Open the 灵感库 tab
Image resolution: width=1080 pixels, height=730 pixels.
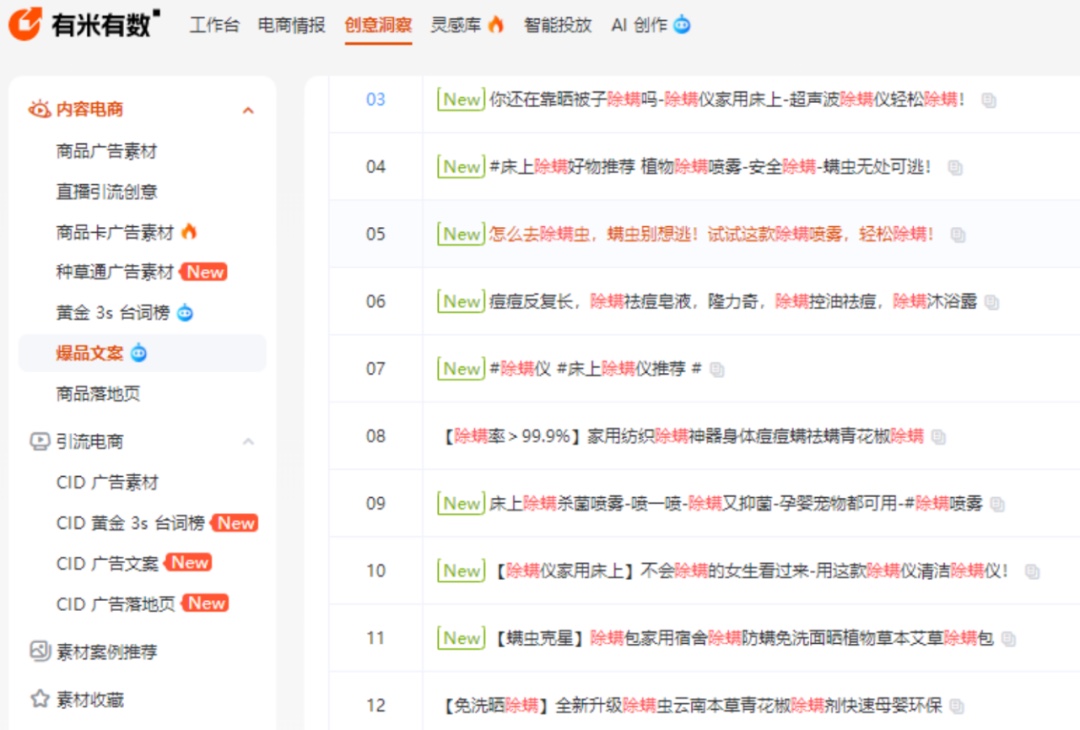(455, 25)
